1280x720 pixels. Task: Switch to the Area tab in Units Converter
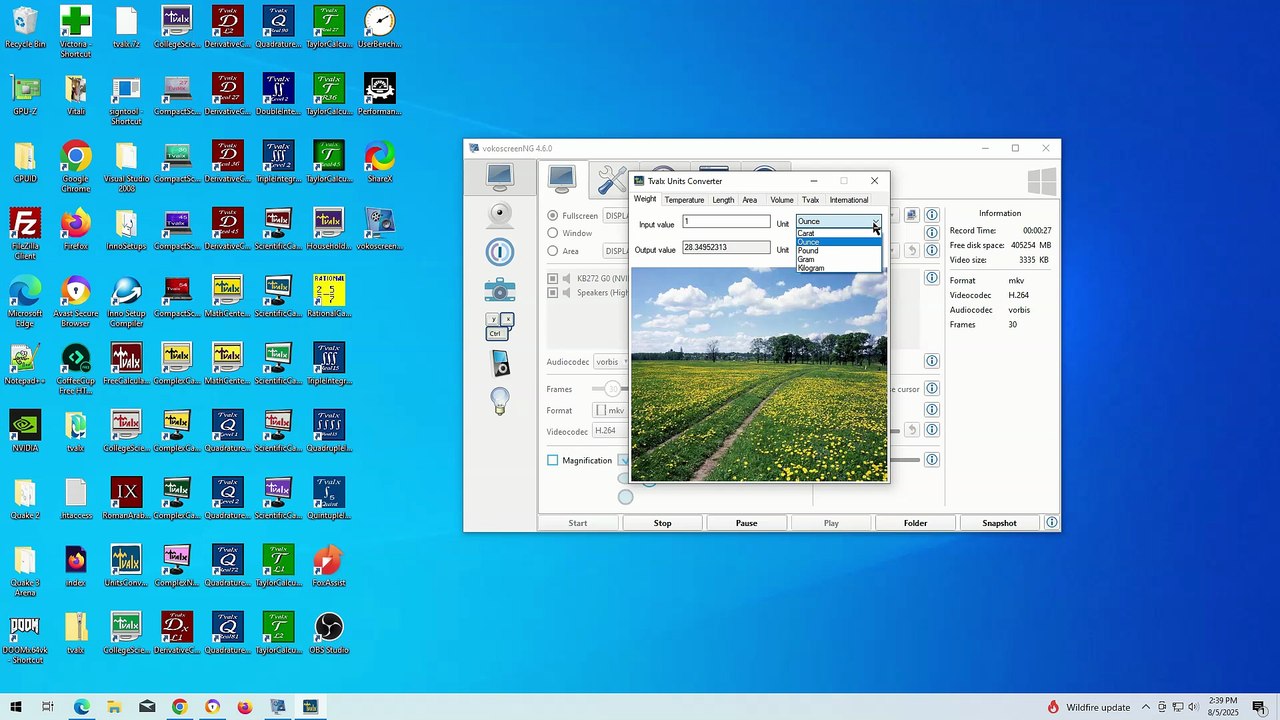pos(750,200)
